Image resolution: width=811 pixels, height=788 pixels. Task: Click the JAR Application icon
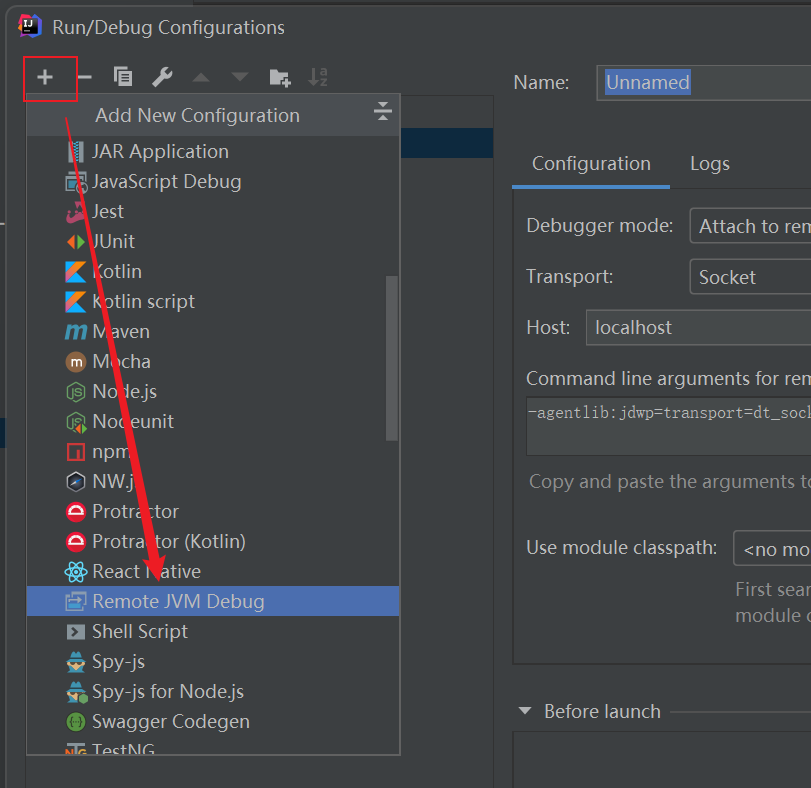point(76,151)
